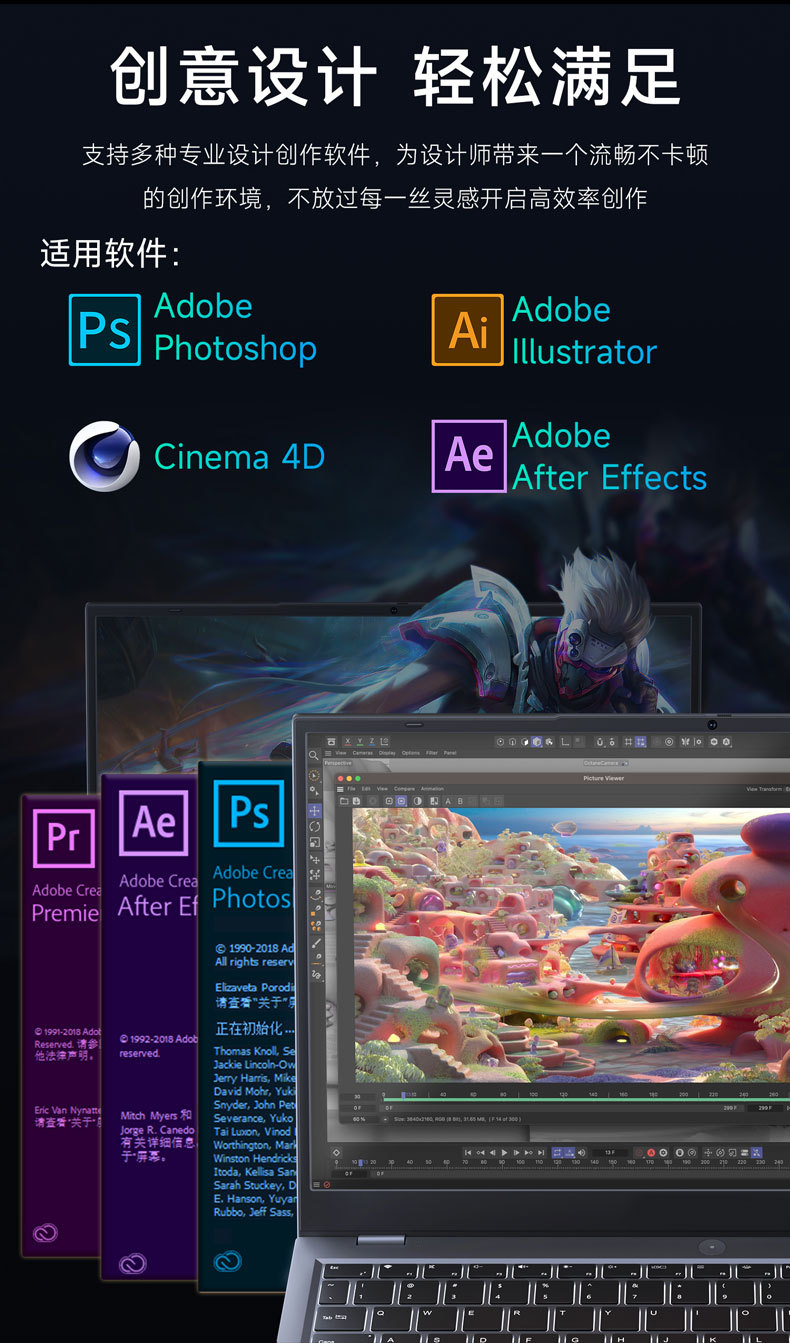Click the frame marker on Picture Viewer timeline

404,1094
